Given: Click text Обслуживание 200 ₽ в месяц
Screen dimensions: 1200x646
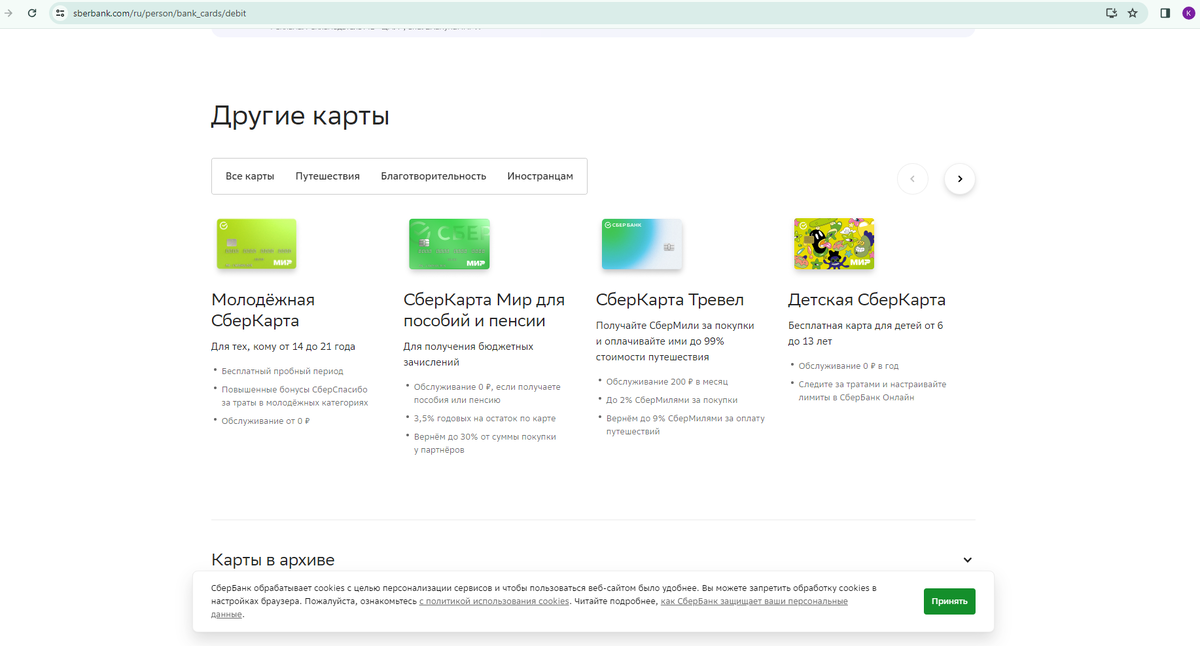Looking at the screenshot, I should [667, 382].
